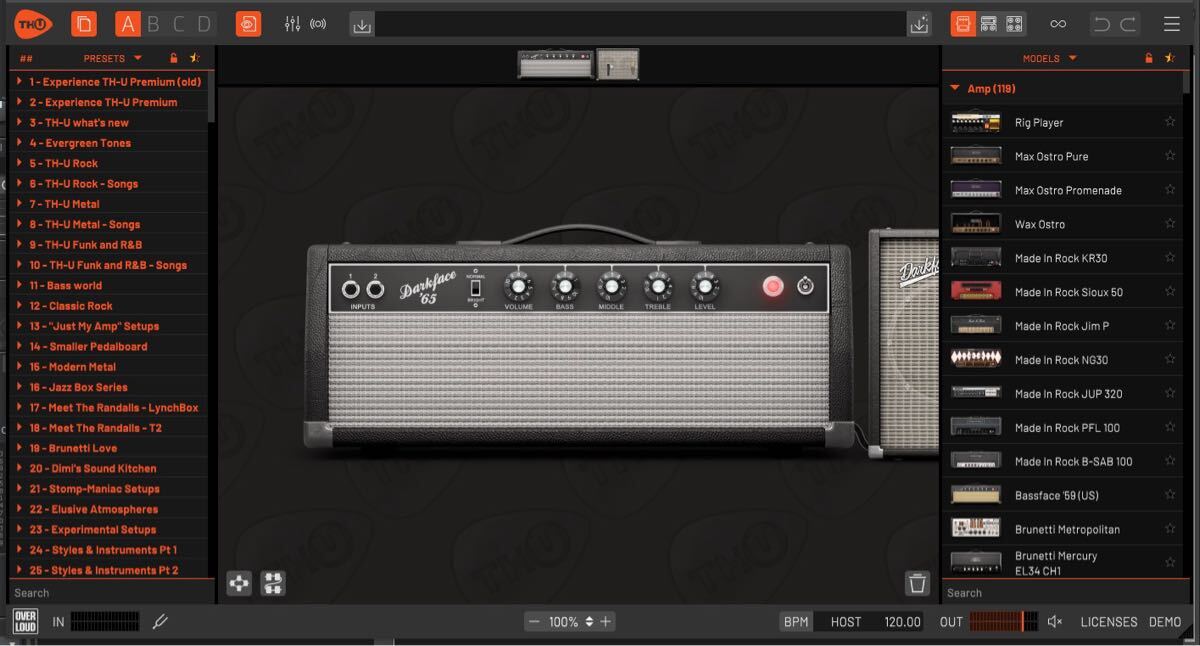
Task: Click the tuner/broadcast icon in toolbar
Action: [318, 24]
